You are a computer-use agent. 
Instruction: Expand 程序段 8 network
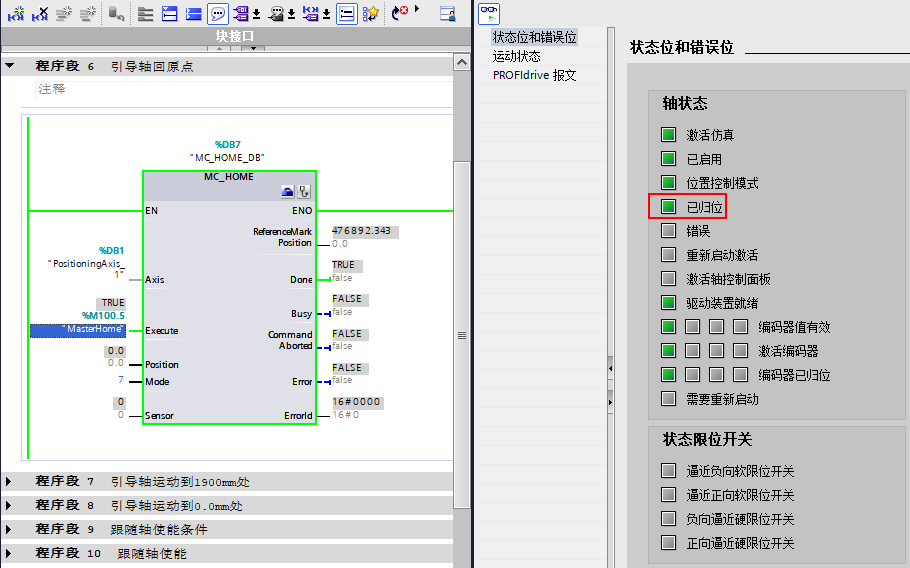(8, 505)
